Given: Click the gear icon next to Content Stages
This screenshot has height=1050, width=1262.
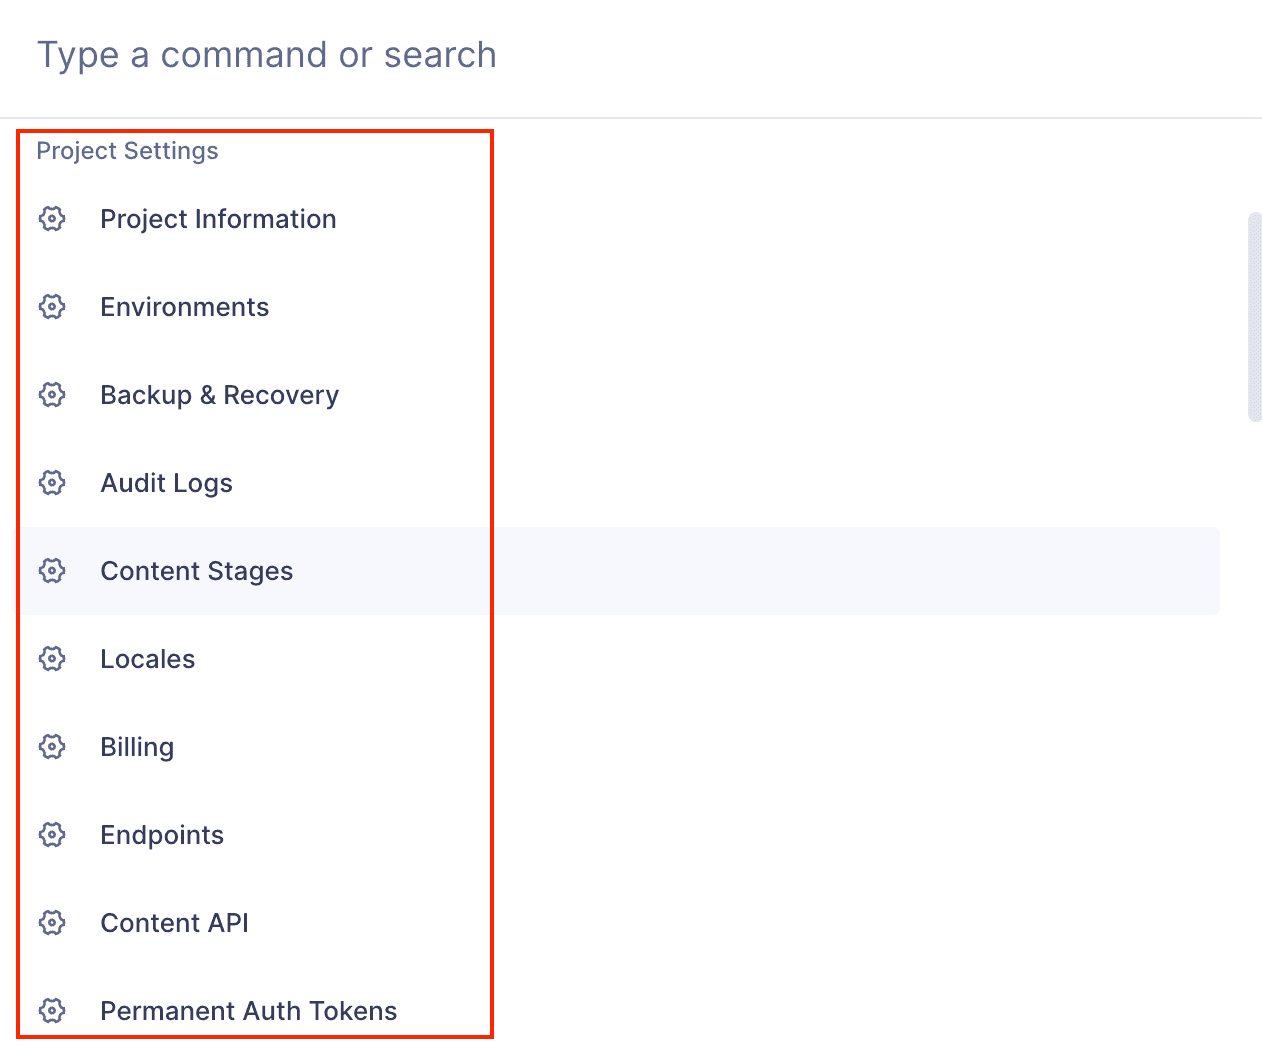Looking at the screenshot, I should coord(52,571).
